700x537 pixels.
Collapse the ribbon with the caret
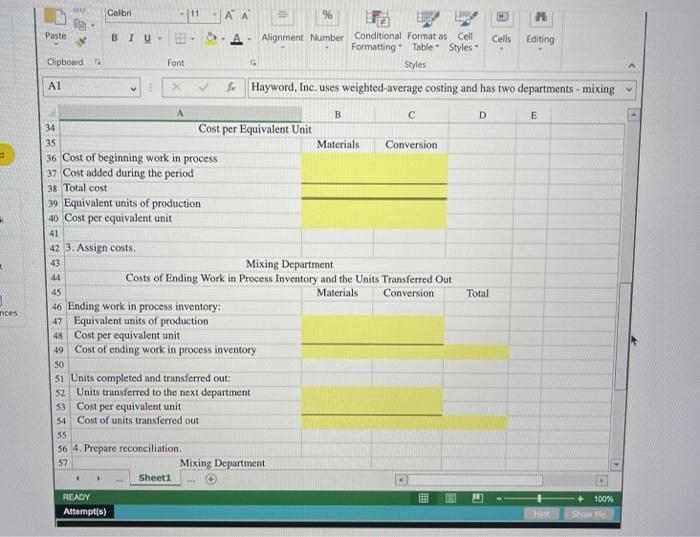[631, 66]
